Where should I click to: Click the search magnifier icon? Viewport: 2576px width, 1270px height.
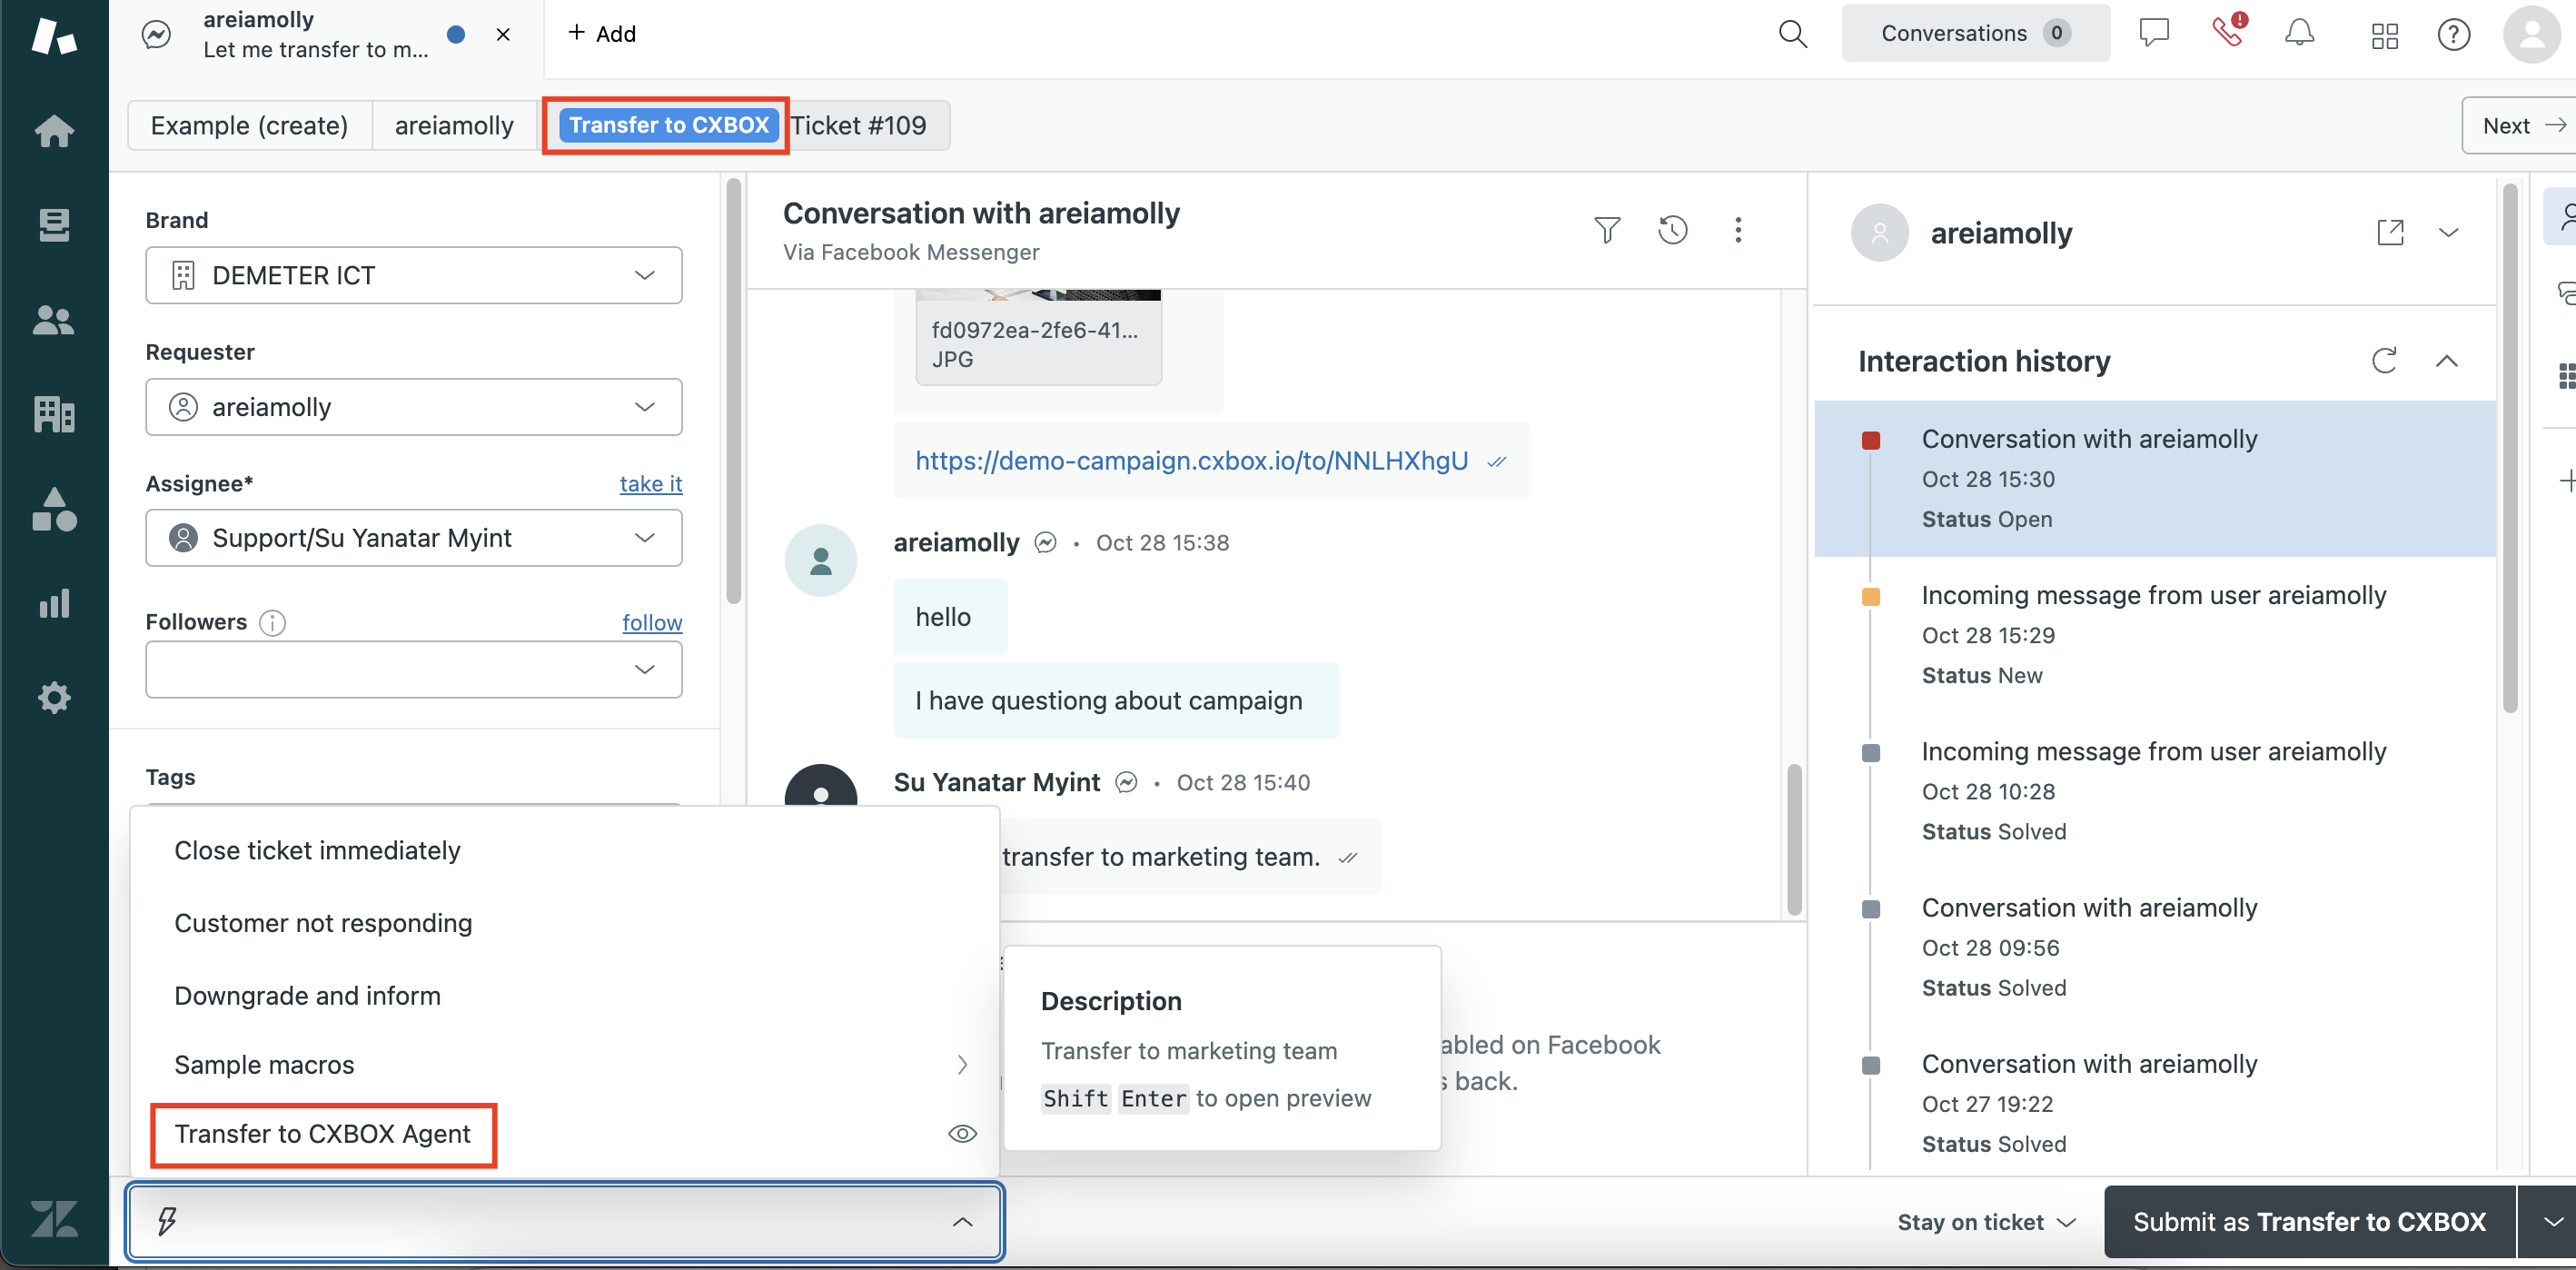pyautogui.click(x=1792, y=34)
